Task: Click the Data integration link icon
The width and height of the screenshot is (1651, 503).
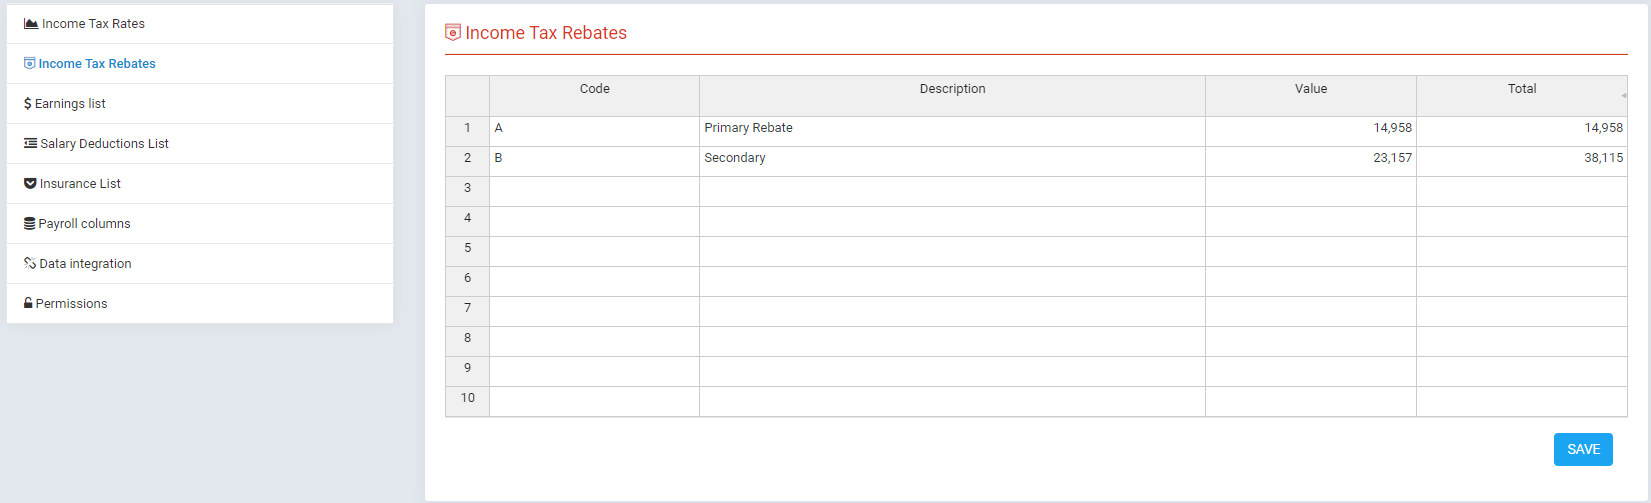Action: [30, 264]
